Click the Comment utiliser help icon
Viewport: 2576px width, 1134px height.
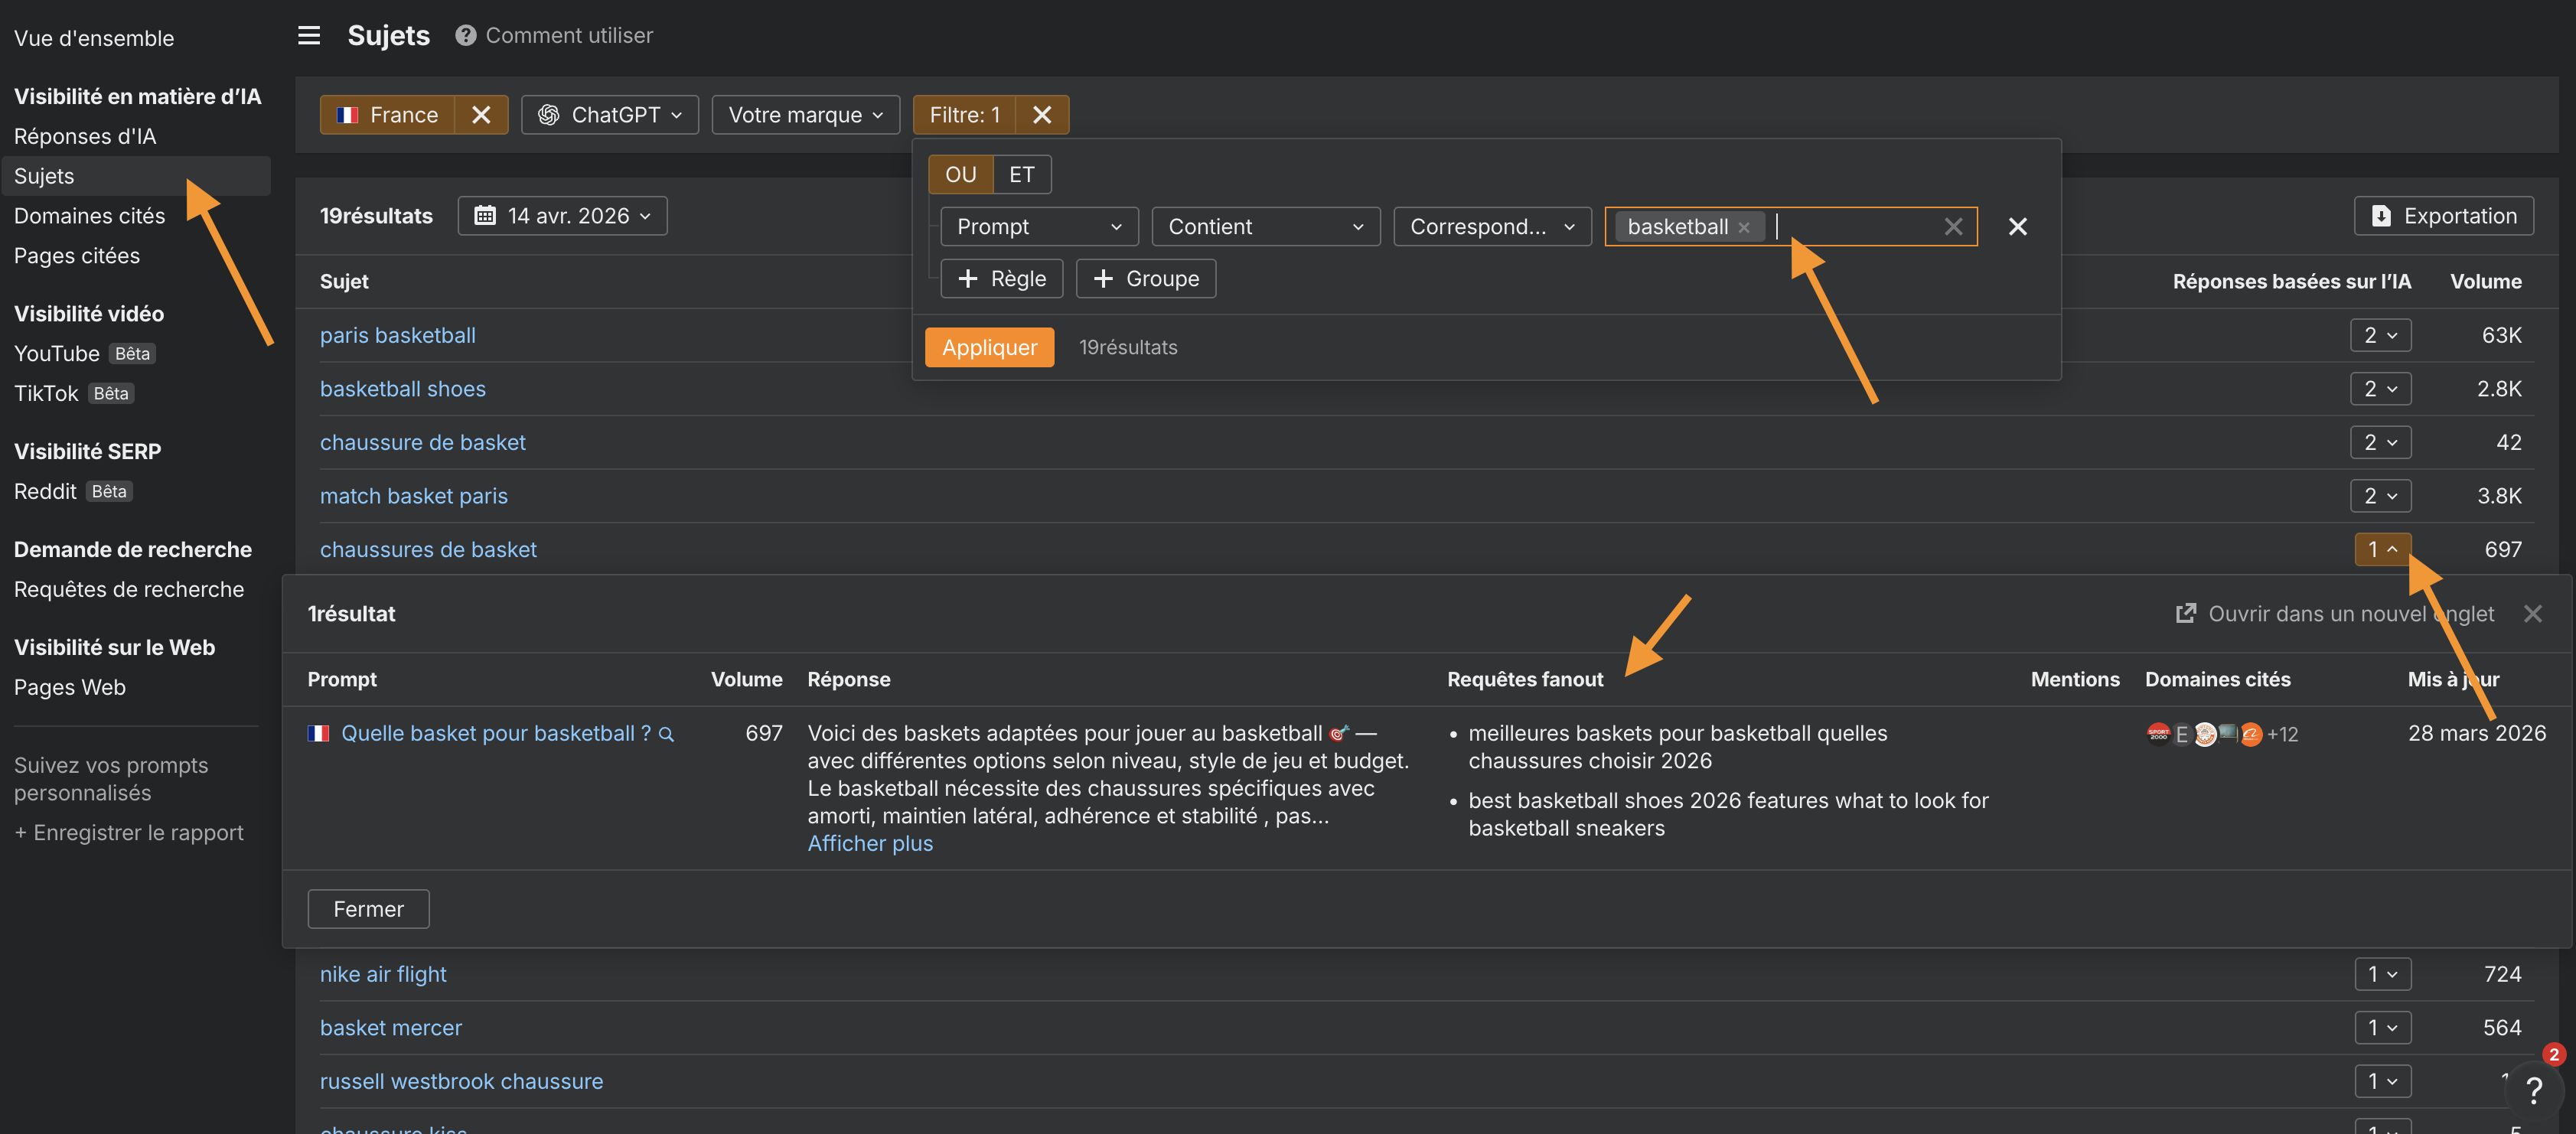pos(465,36)
